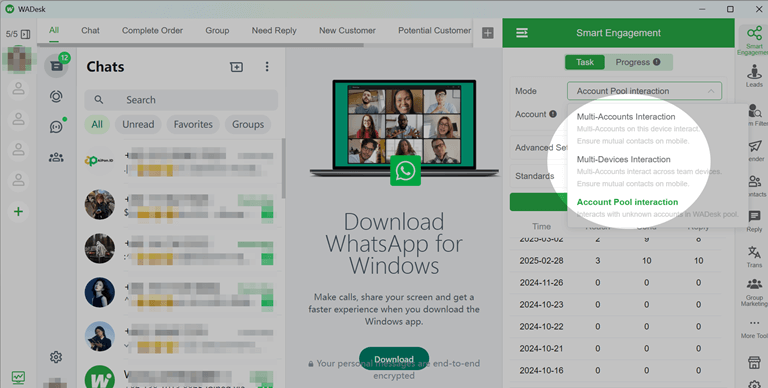Click the Time column header

point(541,226)
